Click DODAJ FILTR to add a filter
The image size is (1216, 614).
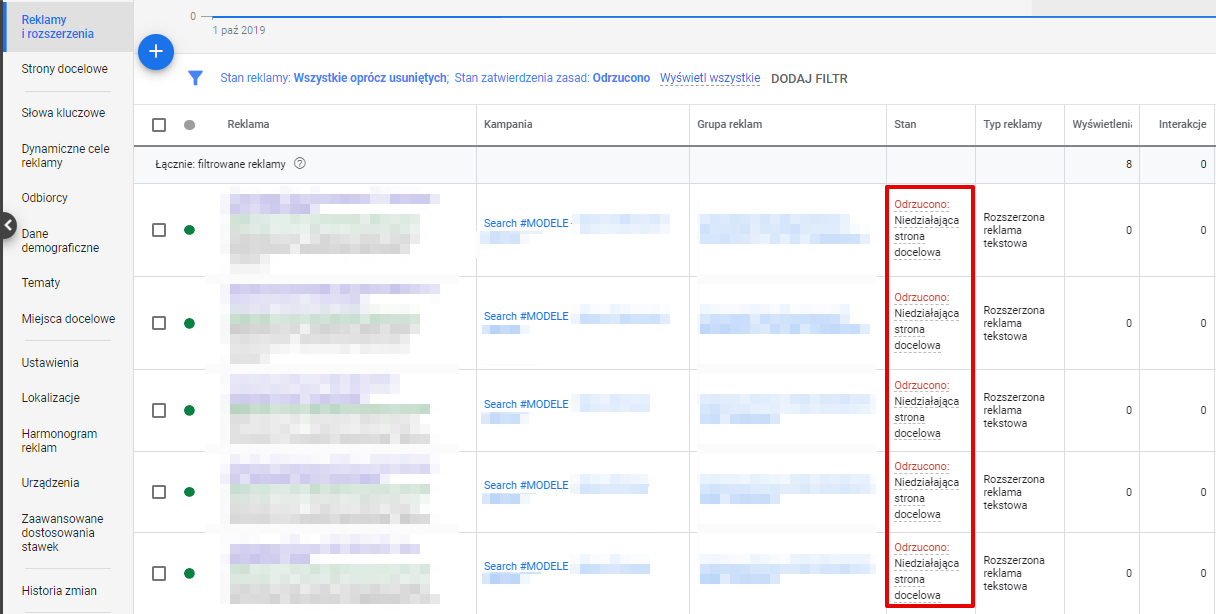pyautogui.click(x=808, y=78)
